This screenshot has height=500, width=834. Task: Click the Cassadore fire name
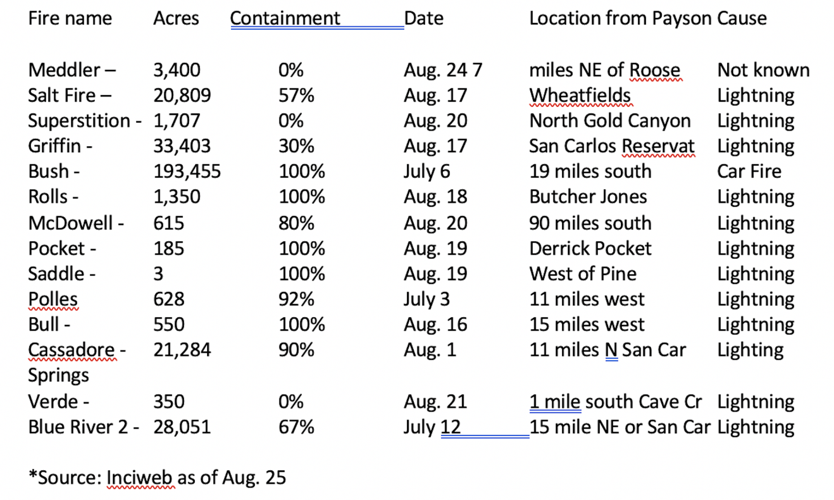(x=71, y=350)
